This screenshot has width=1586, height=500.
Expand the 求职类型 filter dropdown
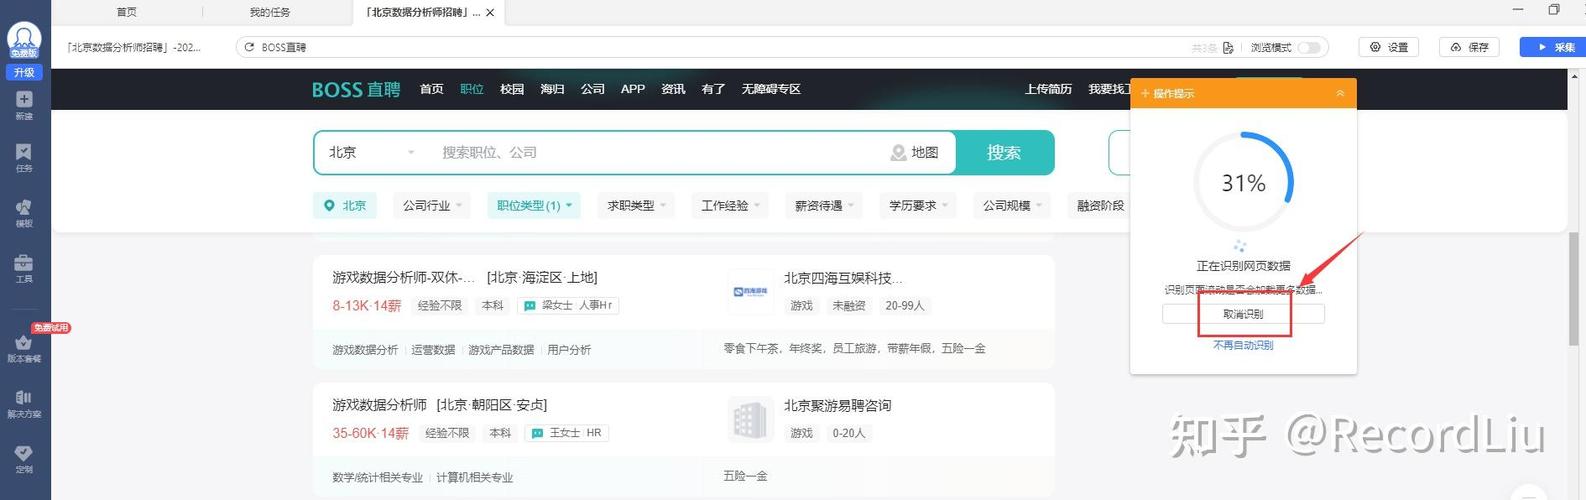[x=637, y=205]
